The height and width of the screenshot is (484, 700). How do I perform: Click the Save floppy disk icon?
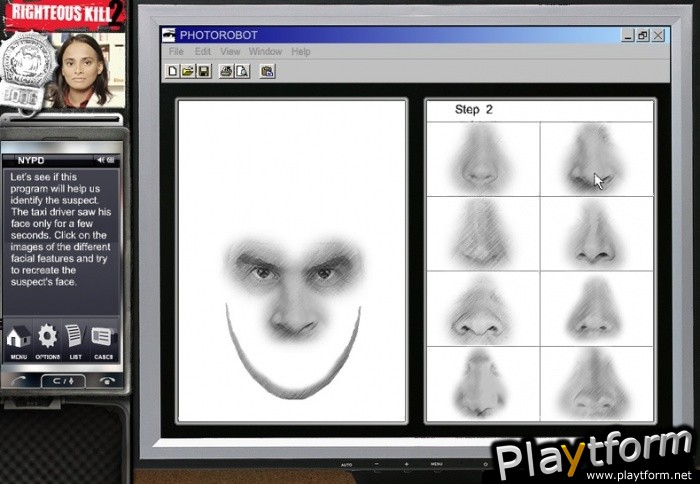(x=204, y=71)
